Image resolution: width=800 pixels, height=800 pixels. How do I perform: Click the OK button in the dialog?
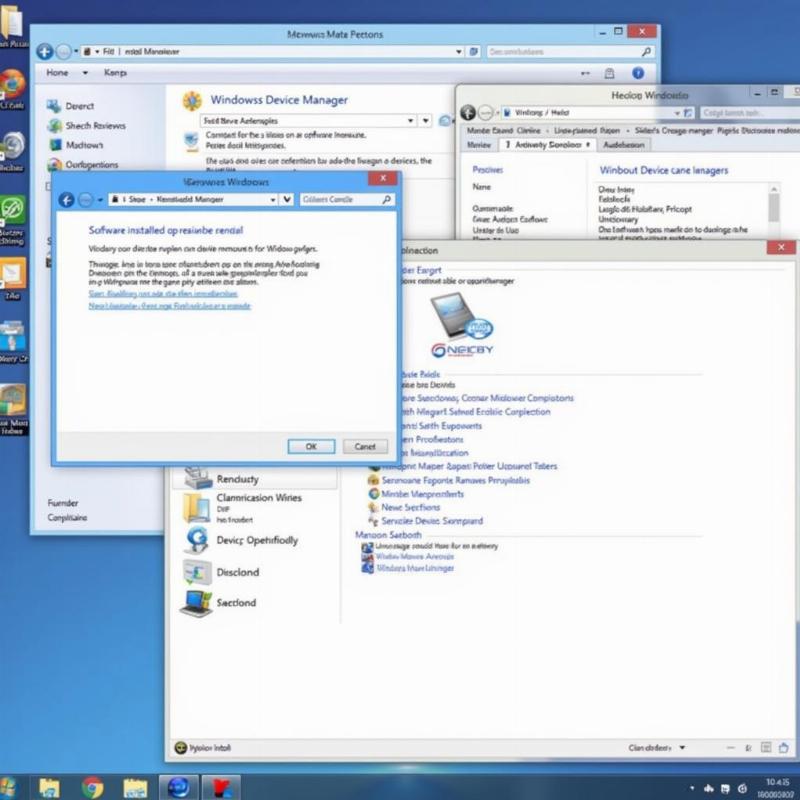(x=311, y=446)
